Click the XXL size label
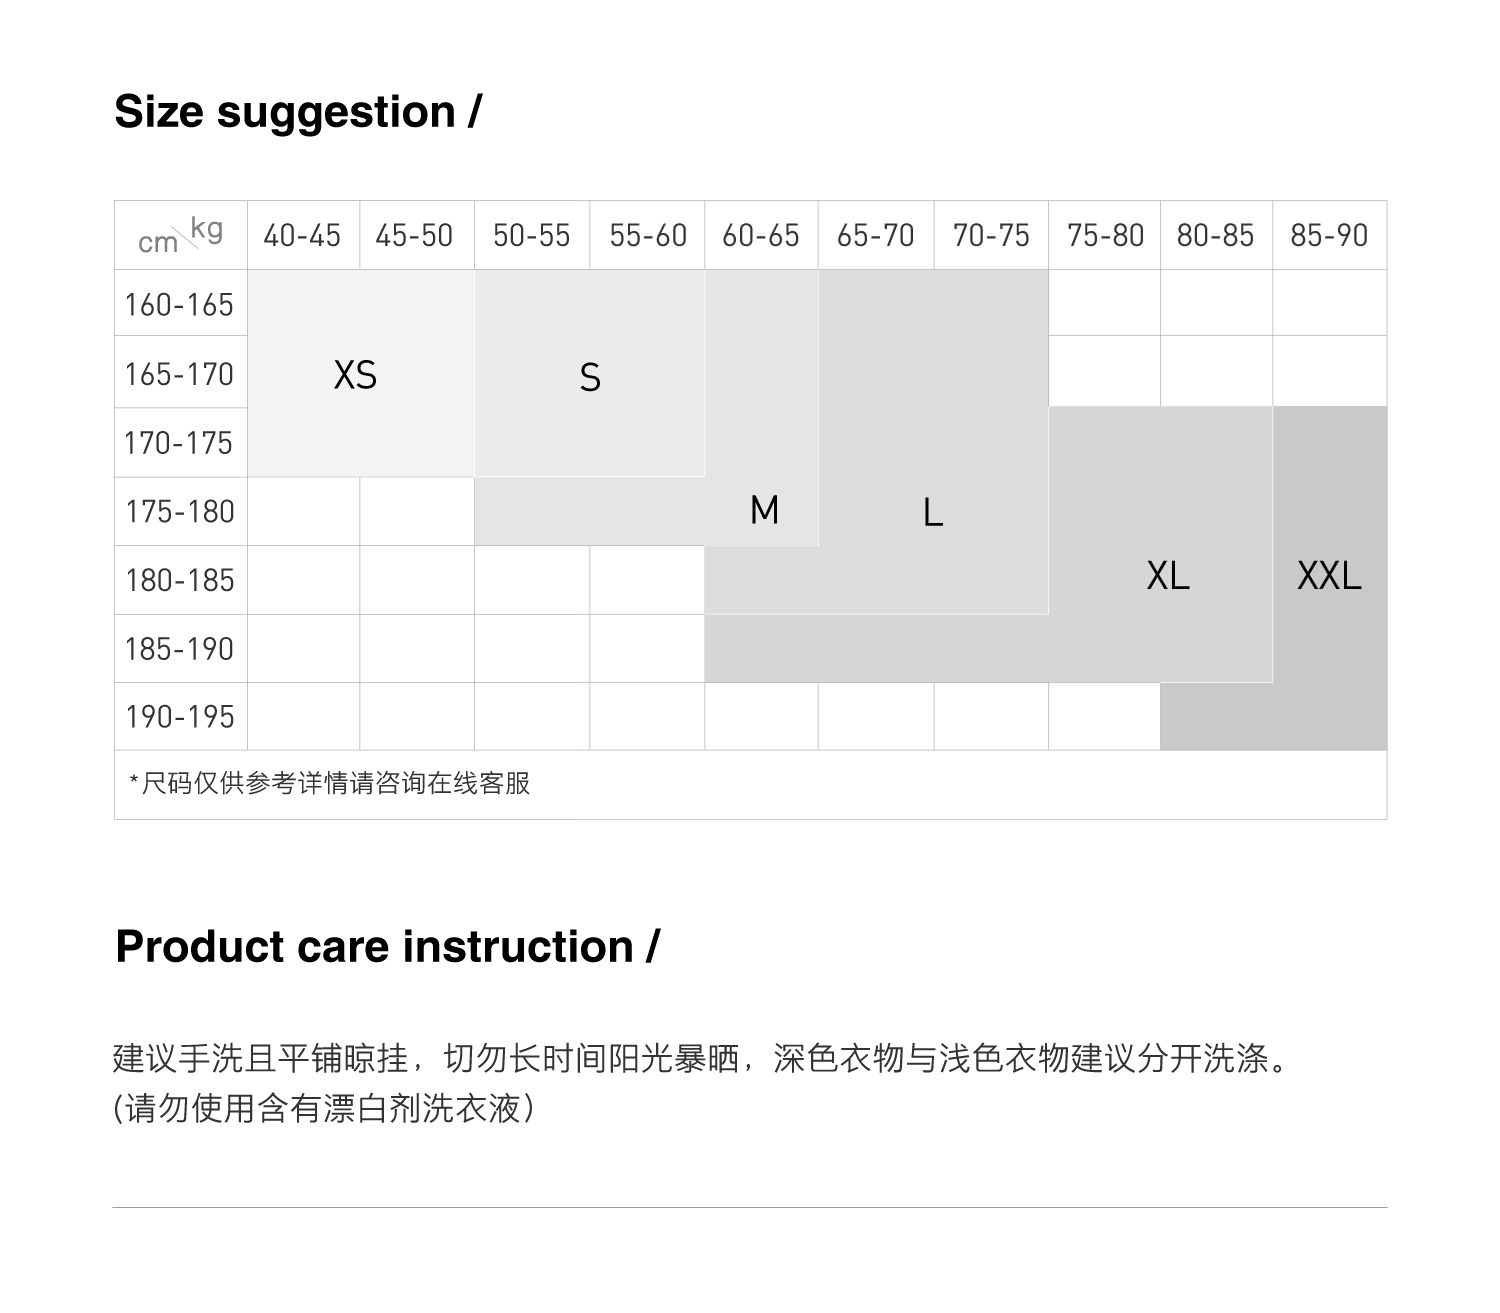Screen dimensions: 1500x1313 (1329, 576)
